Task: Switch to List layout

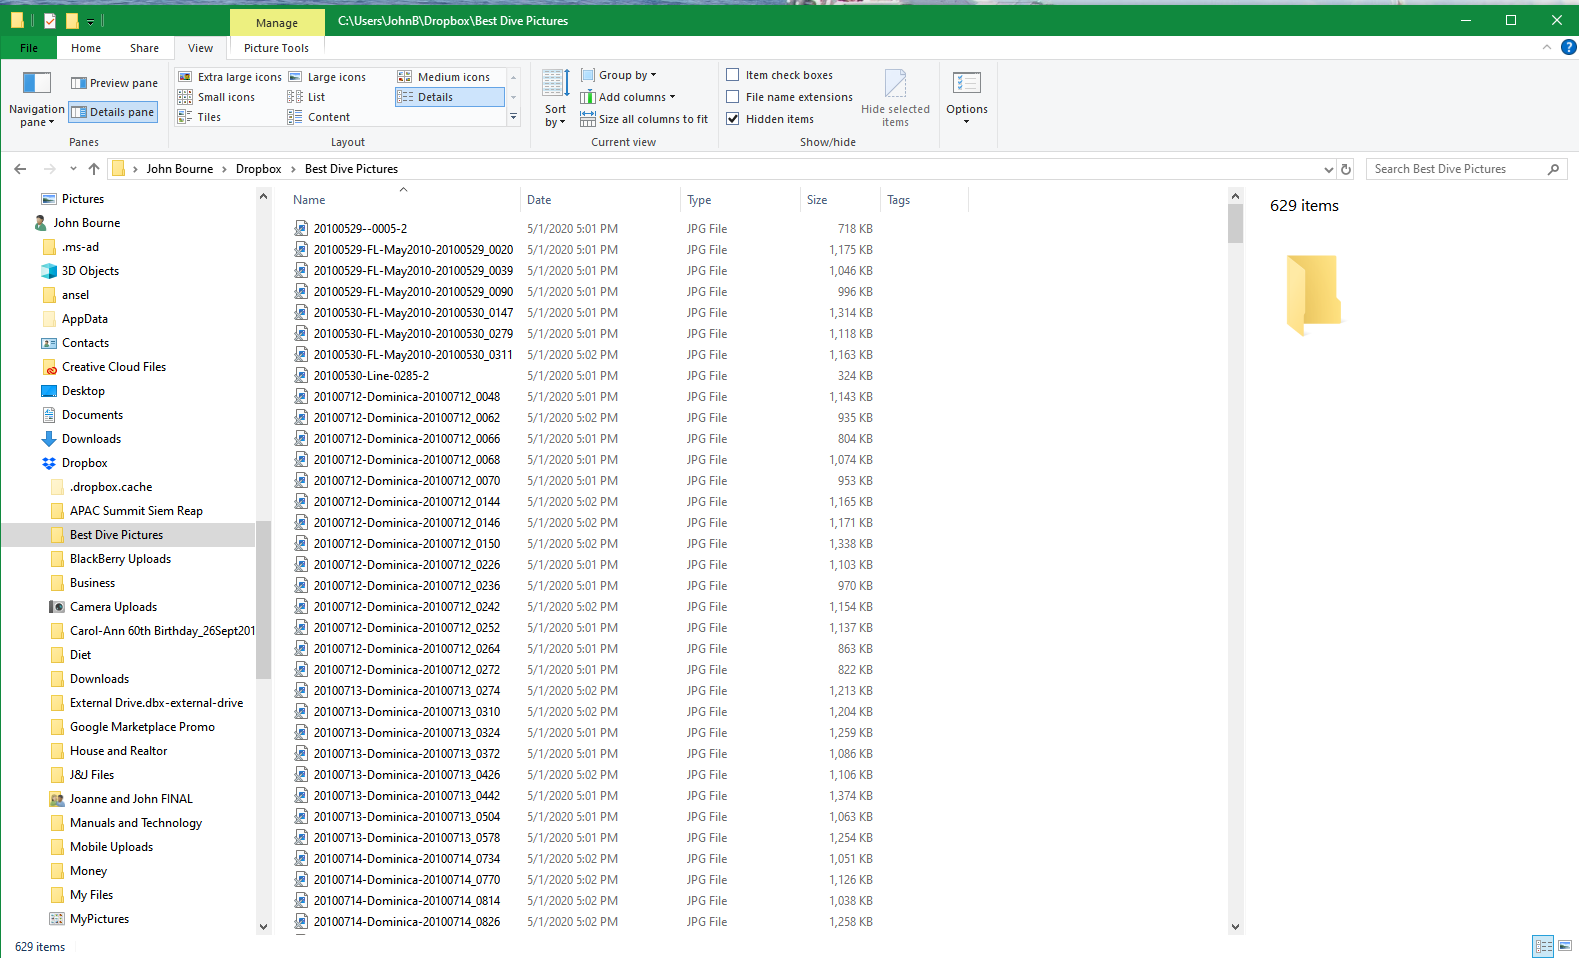Action: pos(307,97)
